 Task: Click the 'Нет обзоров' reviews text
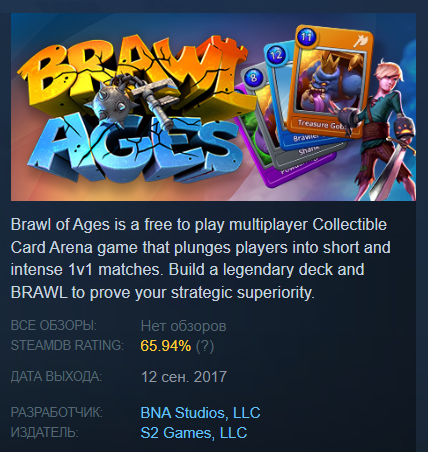click(x=183, y=326)
